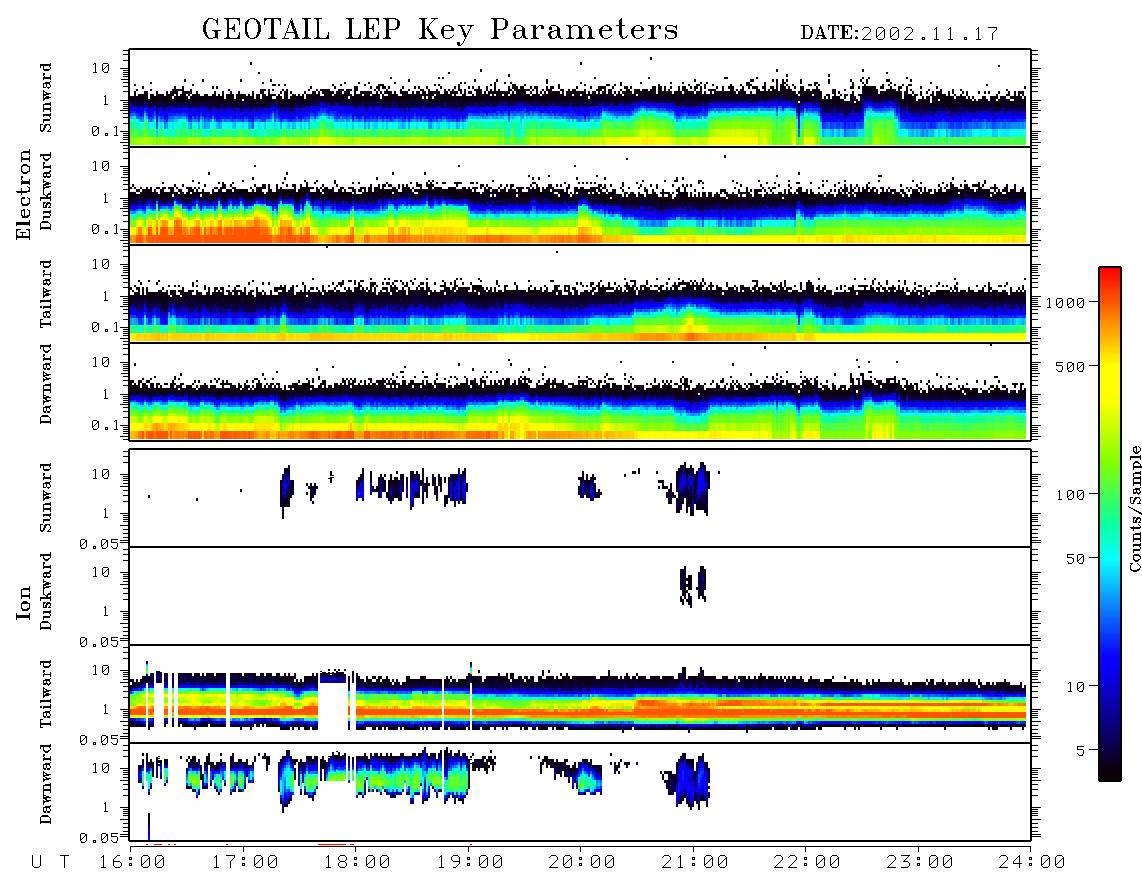The height and width of the screenshot is (880, 1142).
Task: Click the "16:00" time tick label
Action: 133,863
